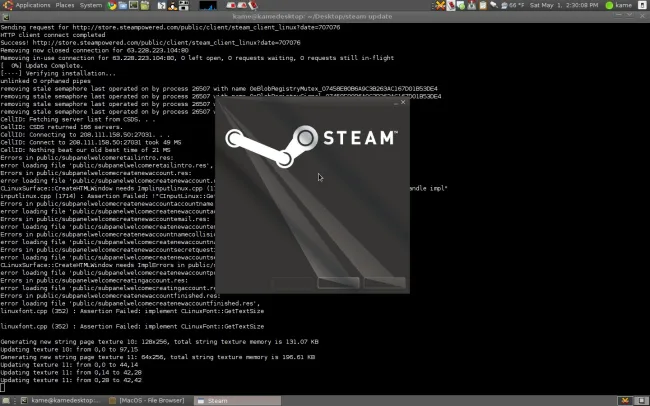Open the weather applet showing 66 °F

click(x=513, y=5)
